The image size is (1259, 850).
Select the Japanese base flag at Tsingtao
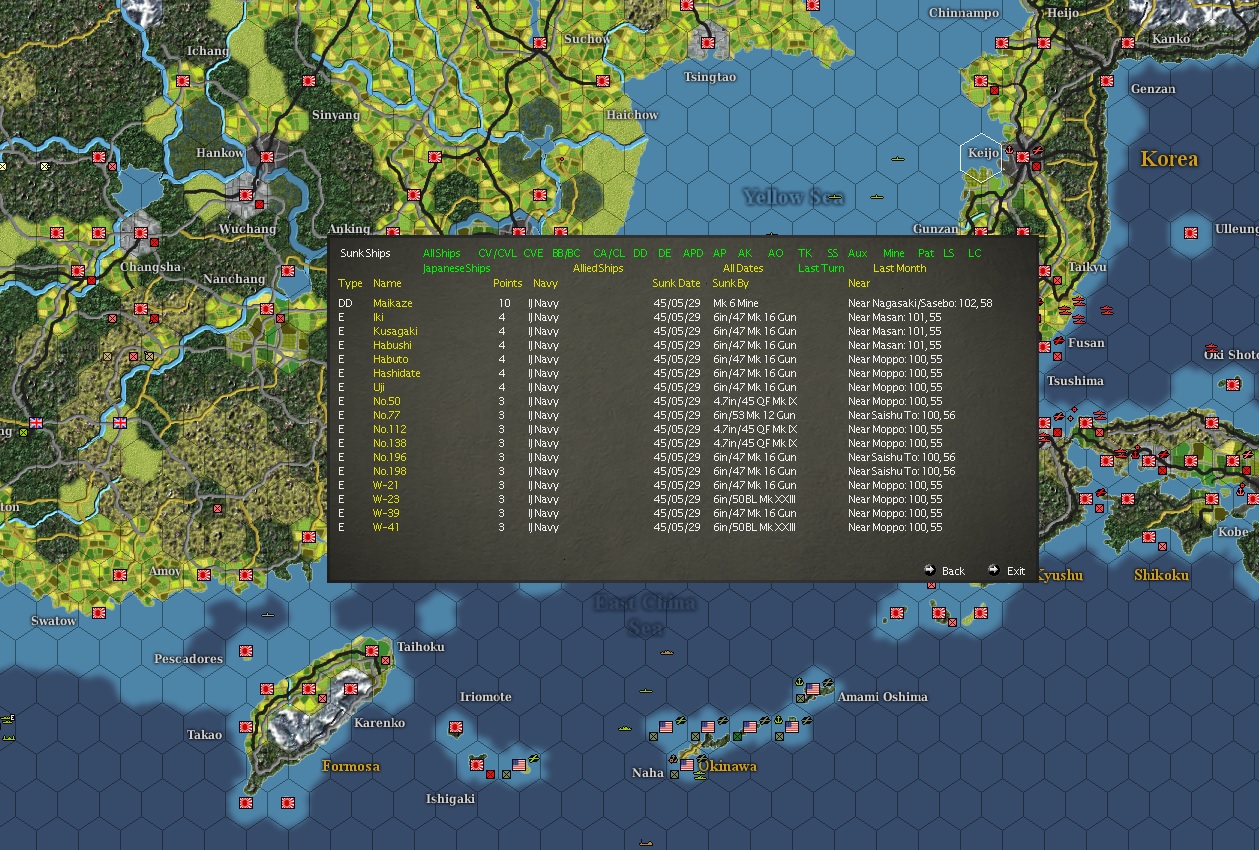click(708, 43)
